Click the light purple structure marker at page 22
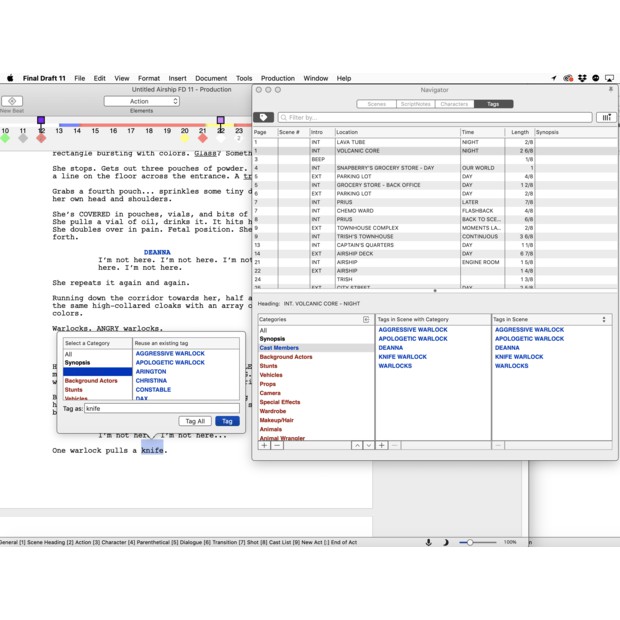This screenshot has height=620, width=620. (x=221, y=120)
